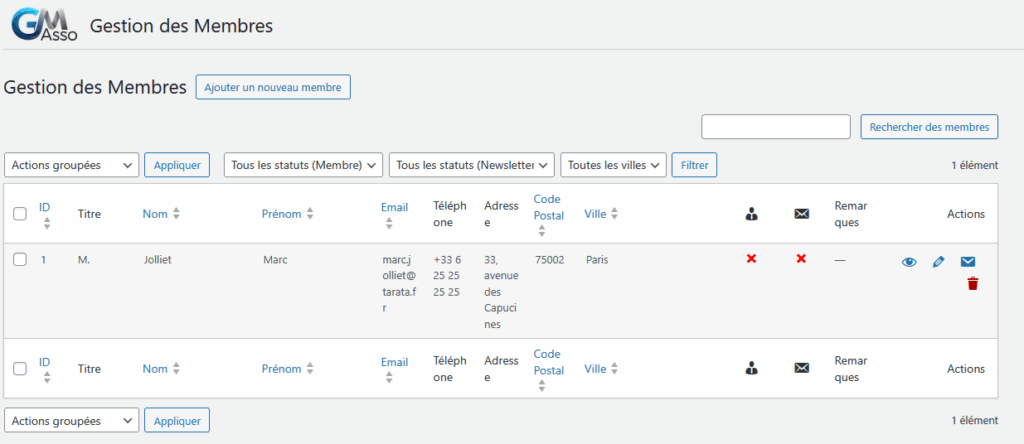Screen dimensions: 1024x444
Task: Click city cell Paris
Action: click(x=597, y=259)
